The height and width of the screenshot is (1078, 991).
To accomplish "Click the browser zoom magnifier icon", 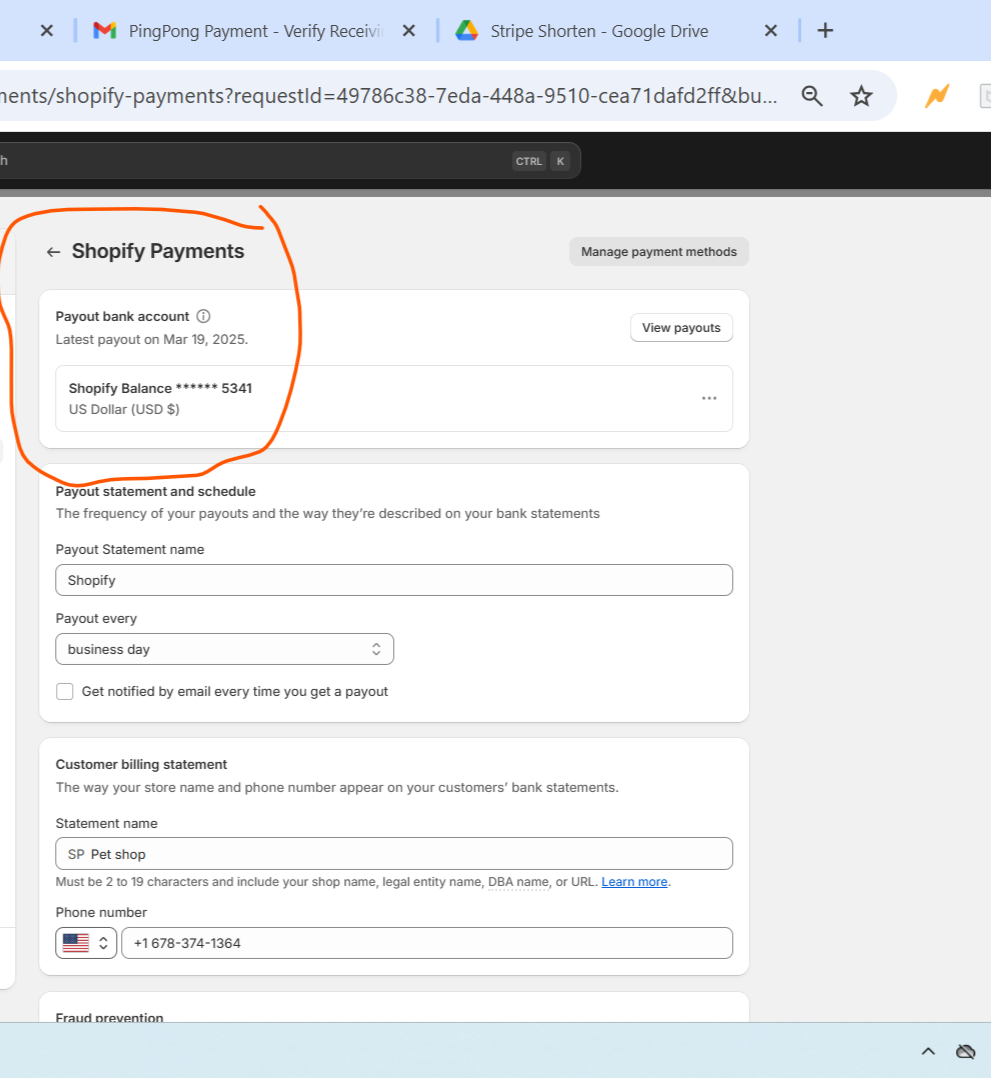I will [812, 96].
